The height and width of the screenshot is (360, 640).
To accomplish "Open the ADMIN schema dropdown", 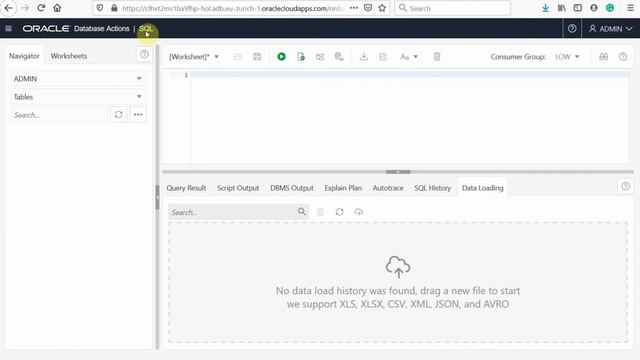I will (78, 78).
